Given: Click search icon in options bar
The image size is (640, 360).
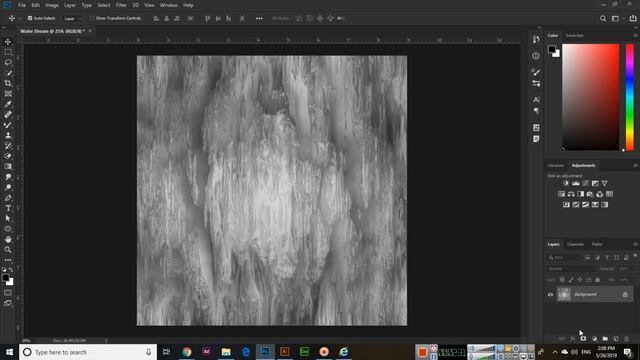Looking at the screenshot, I should click(x=603, y=18).
